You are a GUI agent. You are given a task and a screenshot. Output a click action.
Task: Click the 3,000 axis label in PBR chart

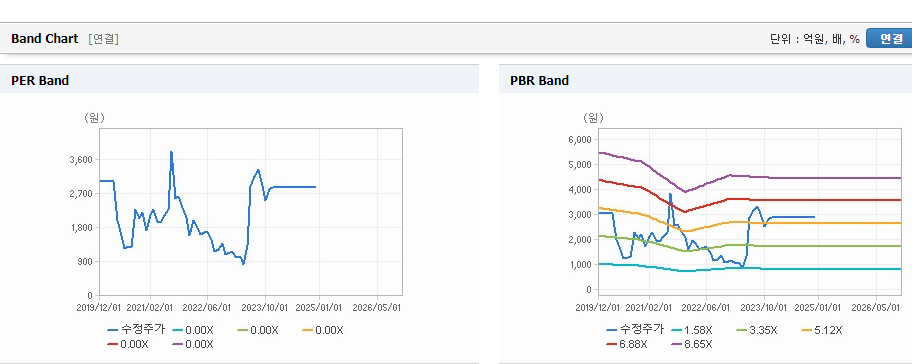579,215
